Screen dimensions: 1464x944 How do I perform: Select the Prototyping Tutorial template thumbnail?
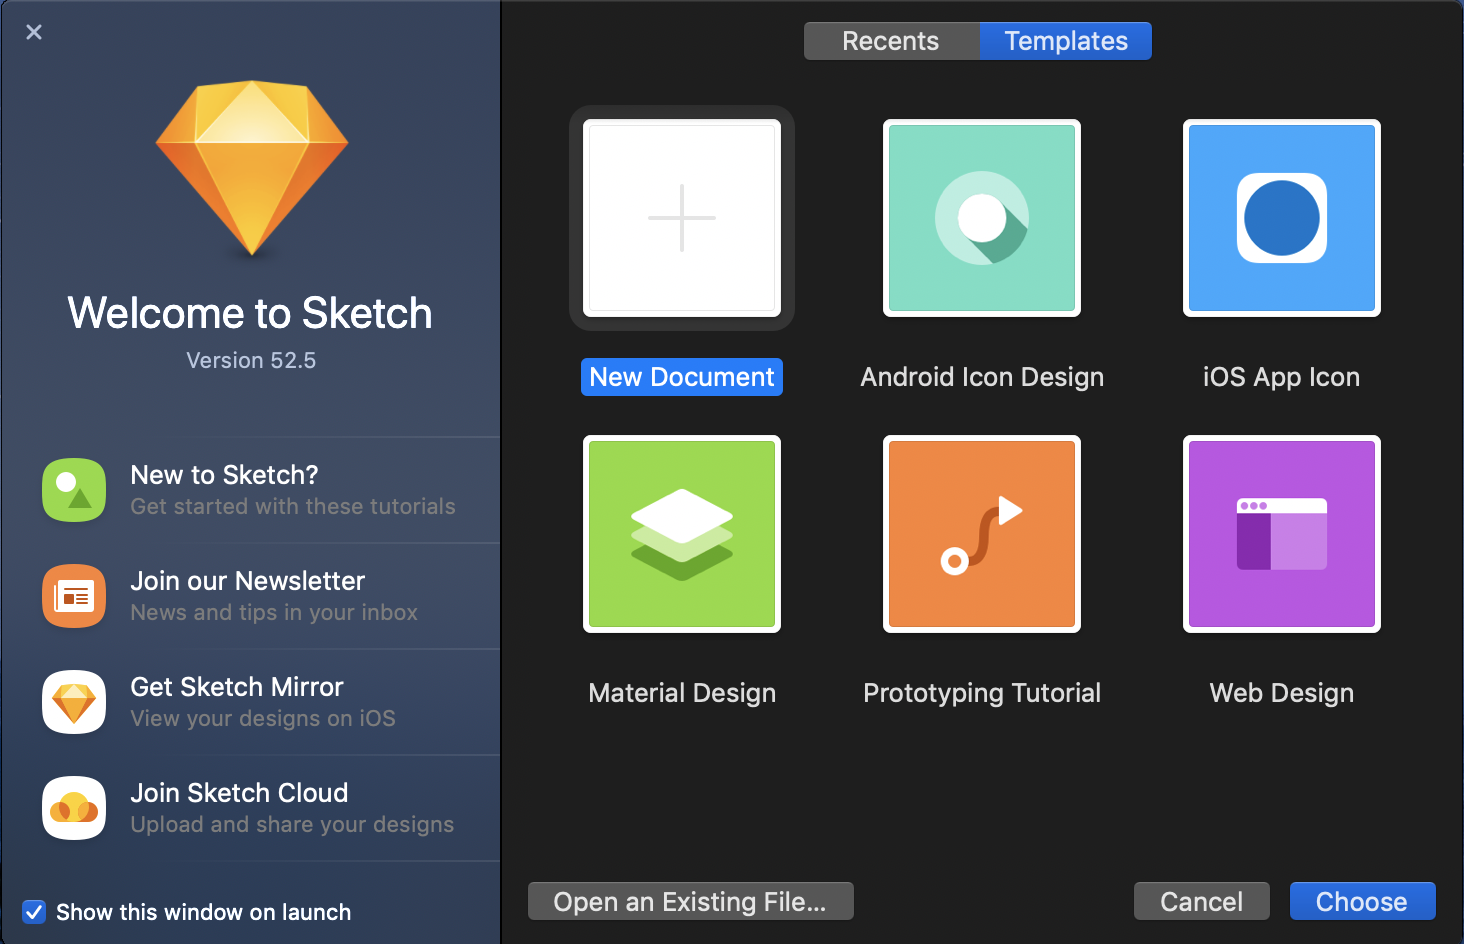(x=982, y=534)
